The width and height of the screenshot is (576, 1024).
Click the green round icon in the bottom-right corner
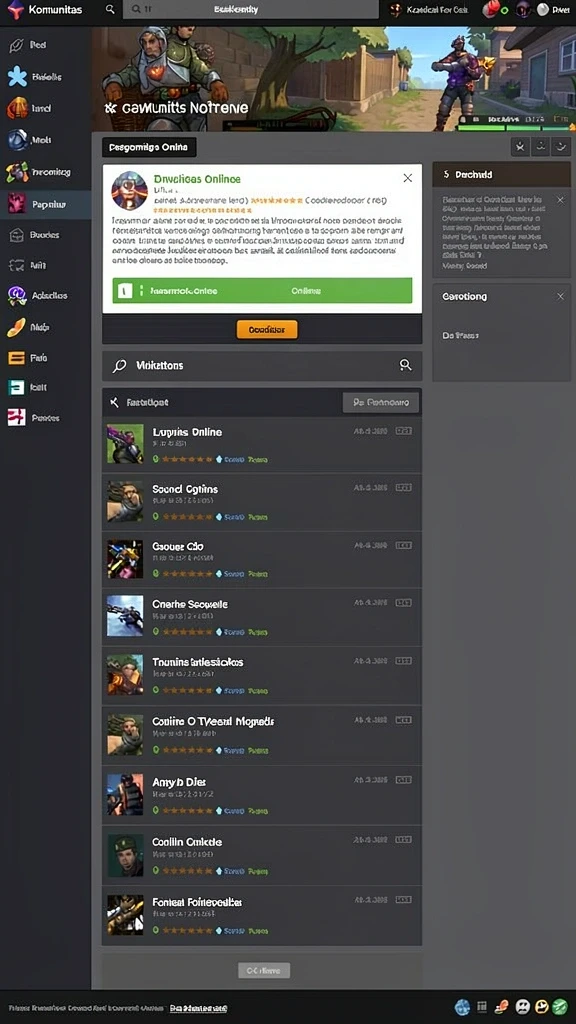pyautogui.click(x=560, y=1006)
